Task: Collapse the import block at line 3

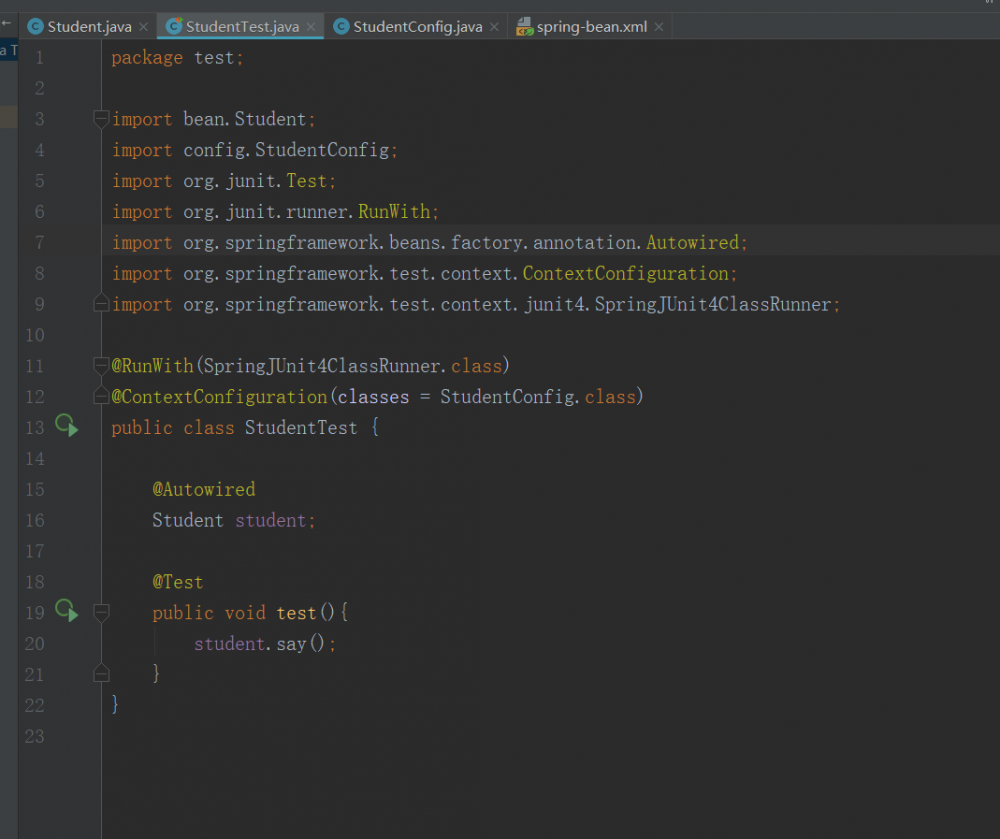Action: pyautogui.click(x=100, y=119)
